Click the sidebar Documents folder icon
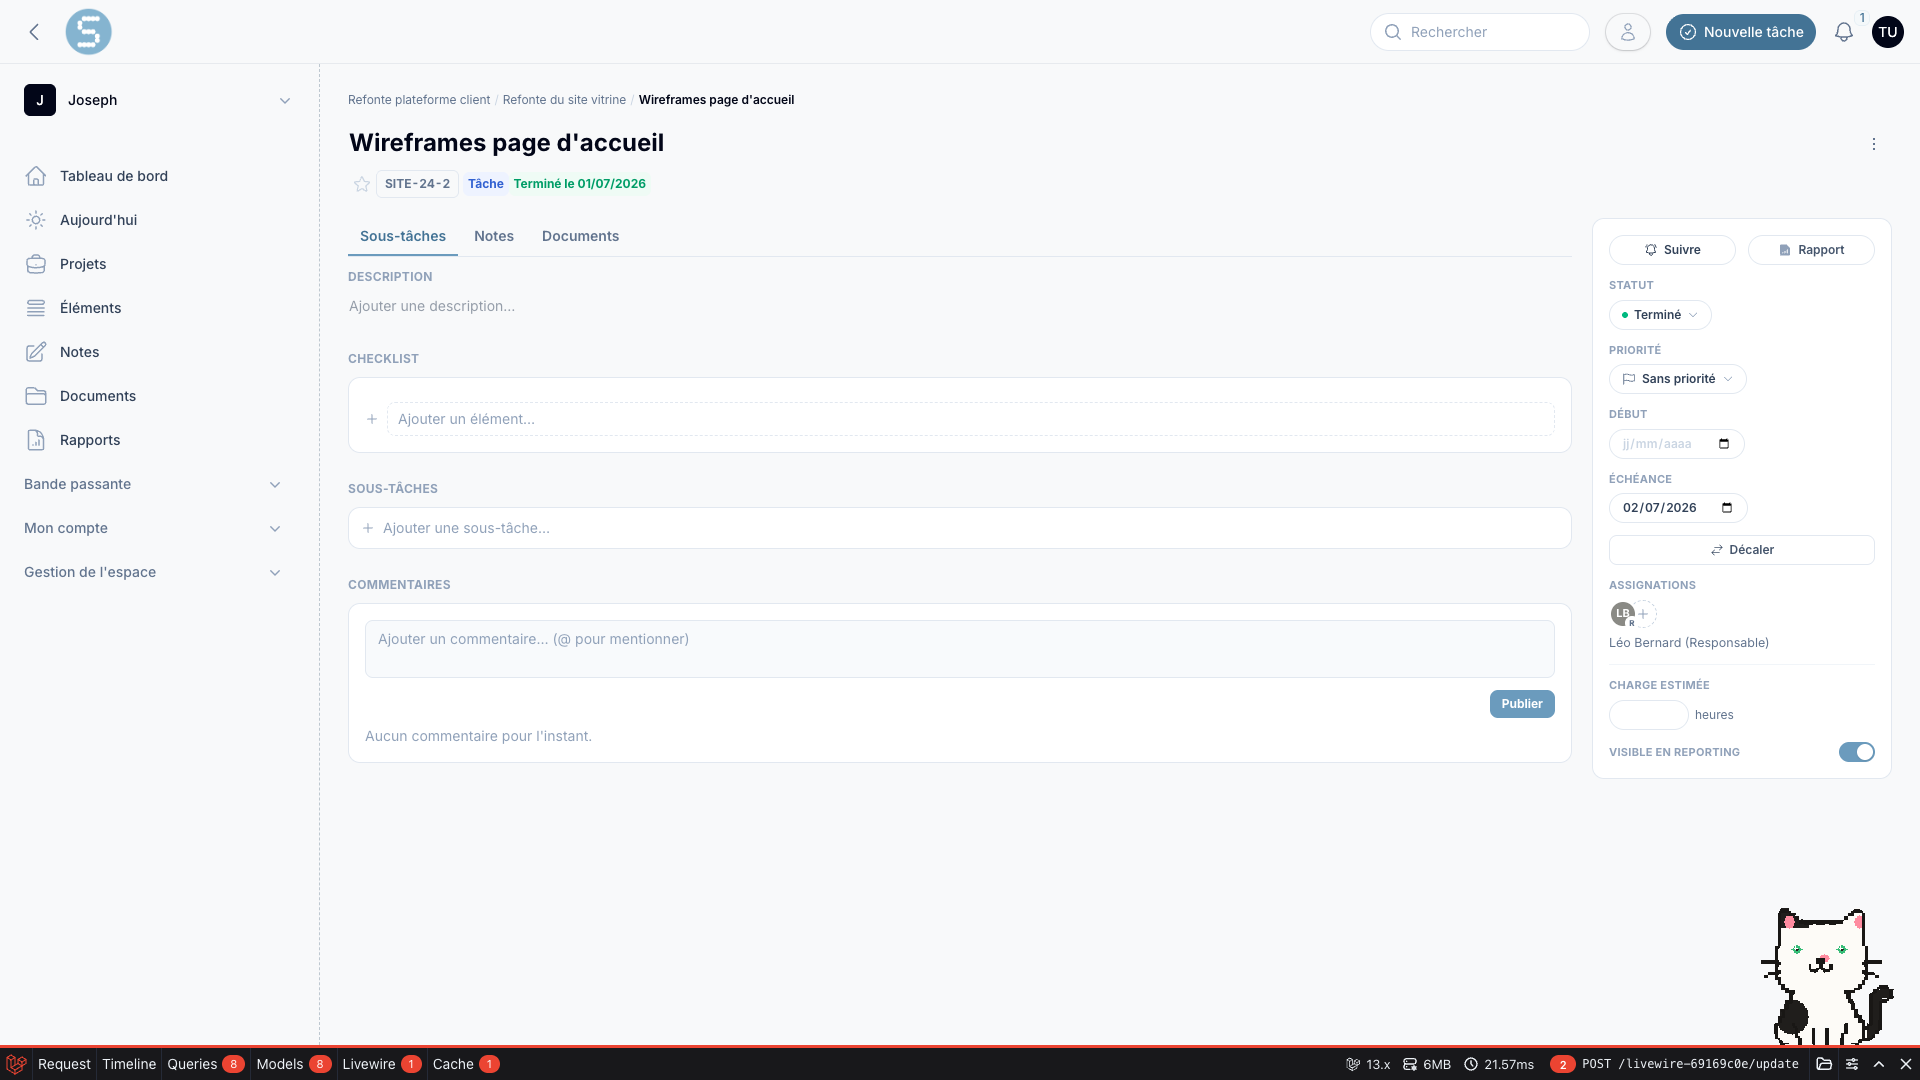Image resolution: width=1920 pixels, height=1080 pixels. [36, 396]
